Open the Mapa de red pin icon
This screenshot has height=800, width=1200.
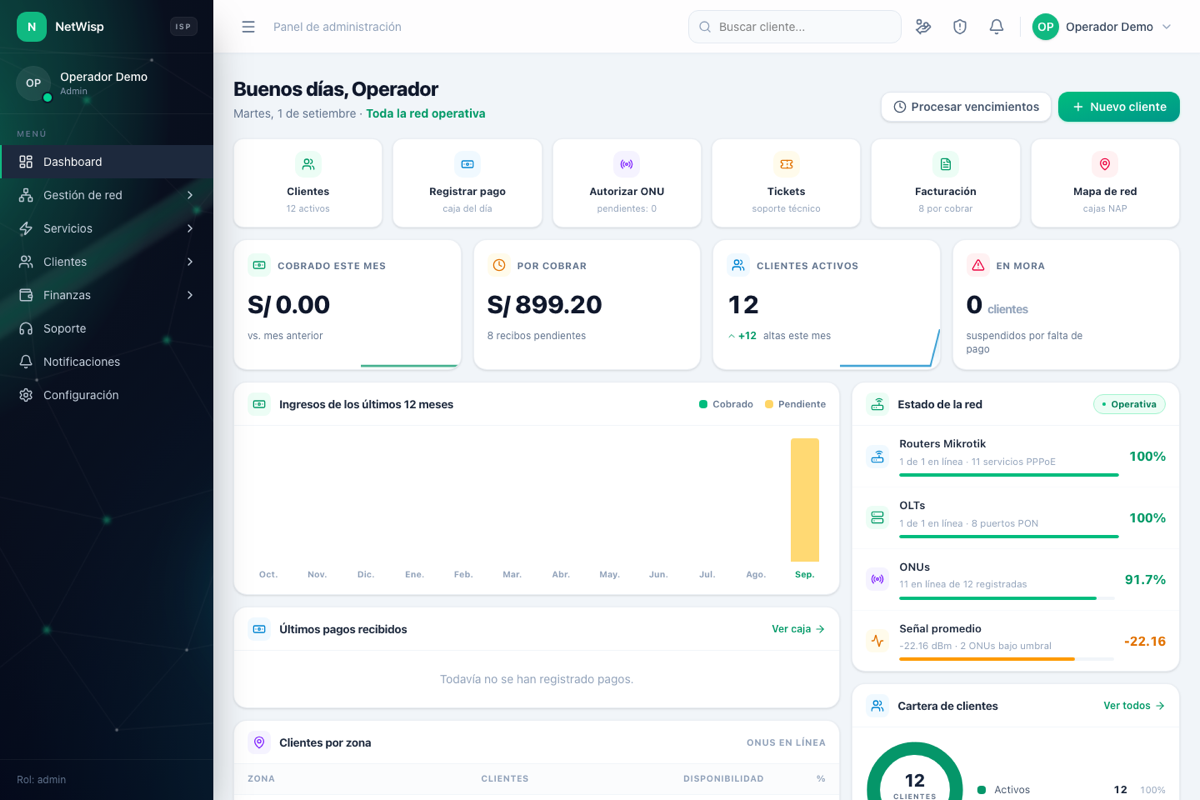(x=1105, y=164)
